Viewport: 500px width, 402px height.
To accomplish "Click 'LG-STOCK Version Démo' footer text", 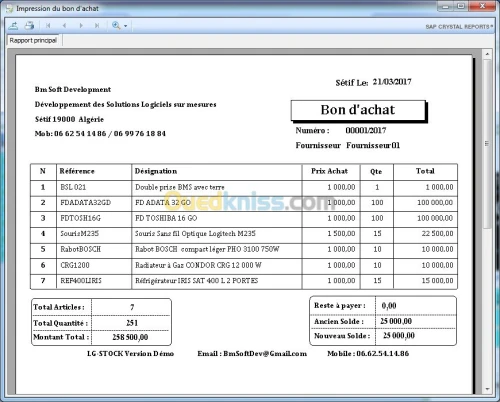I will (x=130, y=354).
